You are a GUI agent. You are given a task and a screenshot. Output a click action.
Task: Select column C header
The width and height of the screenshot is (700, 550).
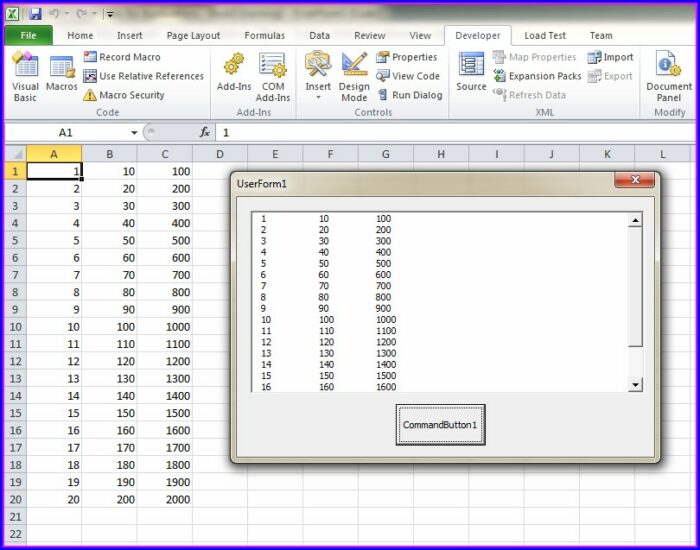pos(165,154)
